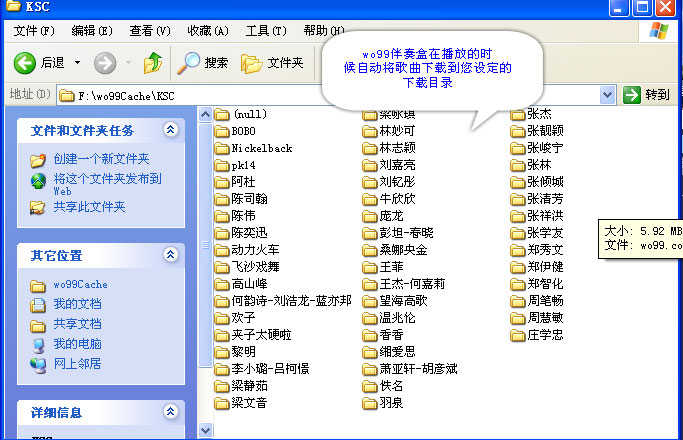Collapse the 文件和文件夹任务 panel
The width and height of the screenshot is (683, 440).
click(170, 129)
